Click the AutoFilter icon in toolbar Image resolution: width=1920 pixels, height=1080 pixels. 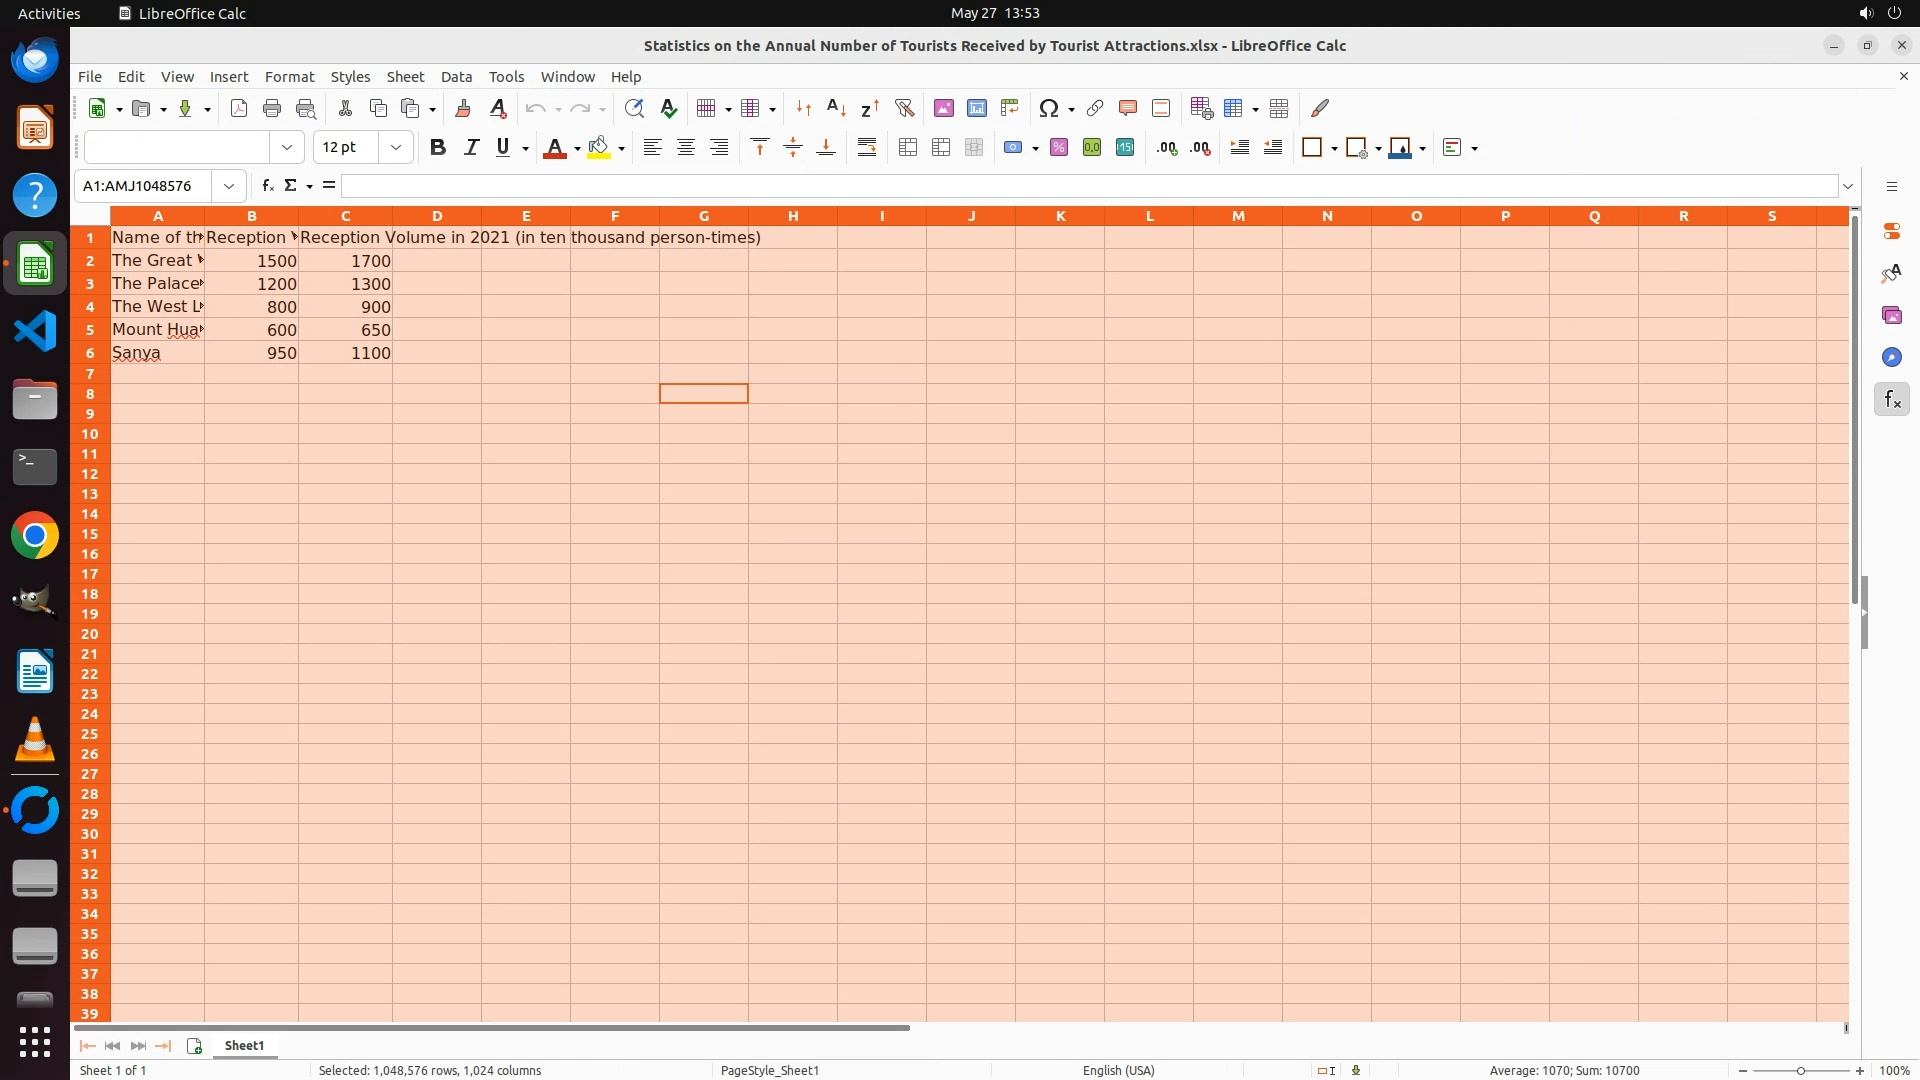(x=904, y=108)
